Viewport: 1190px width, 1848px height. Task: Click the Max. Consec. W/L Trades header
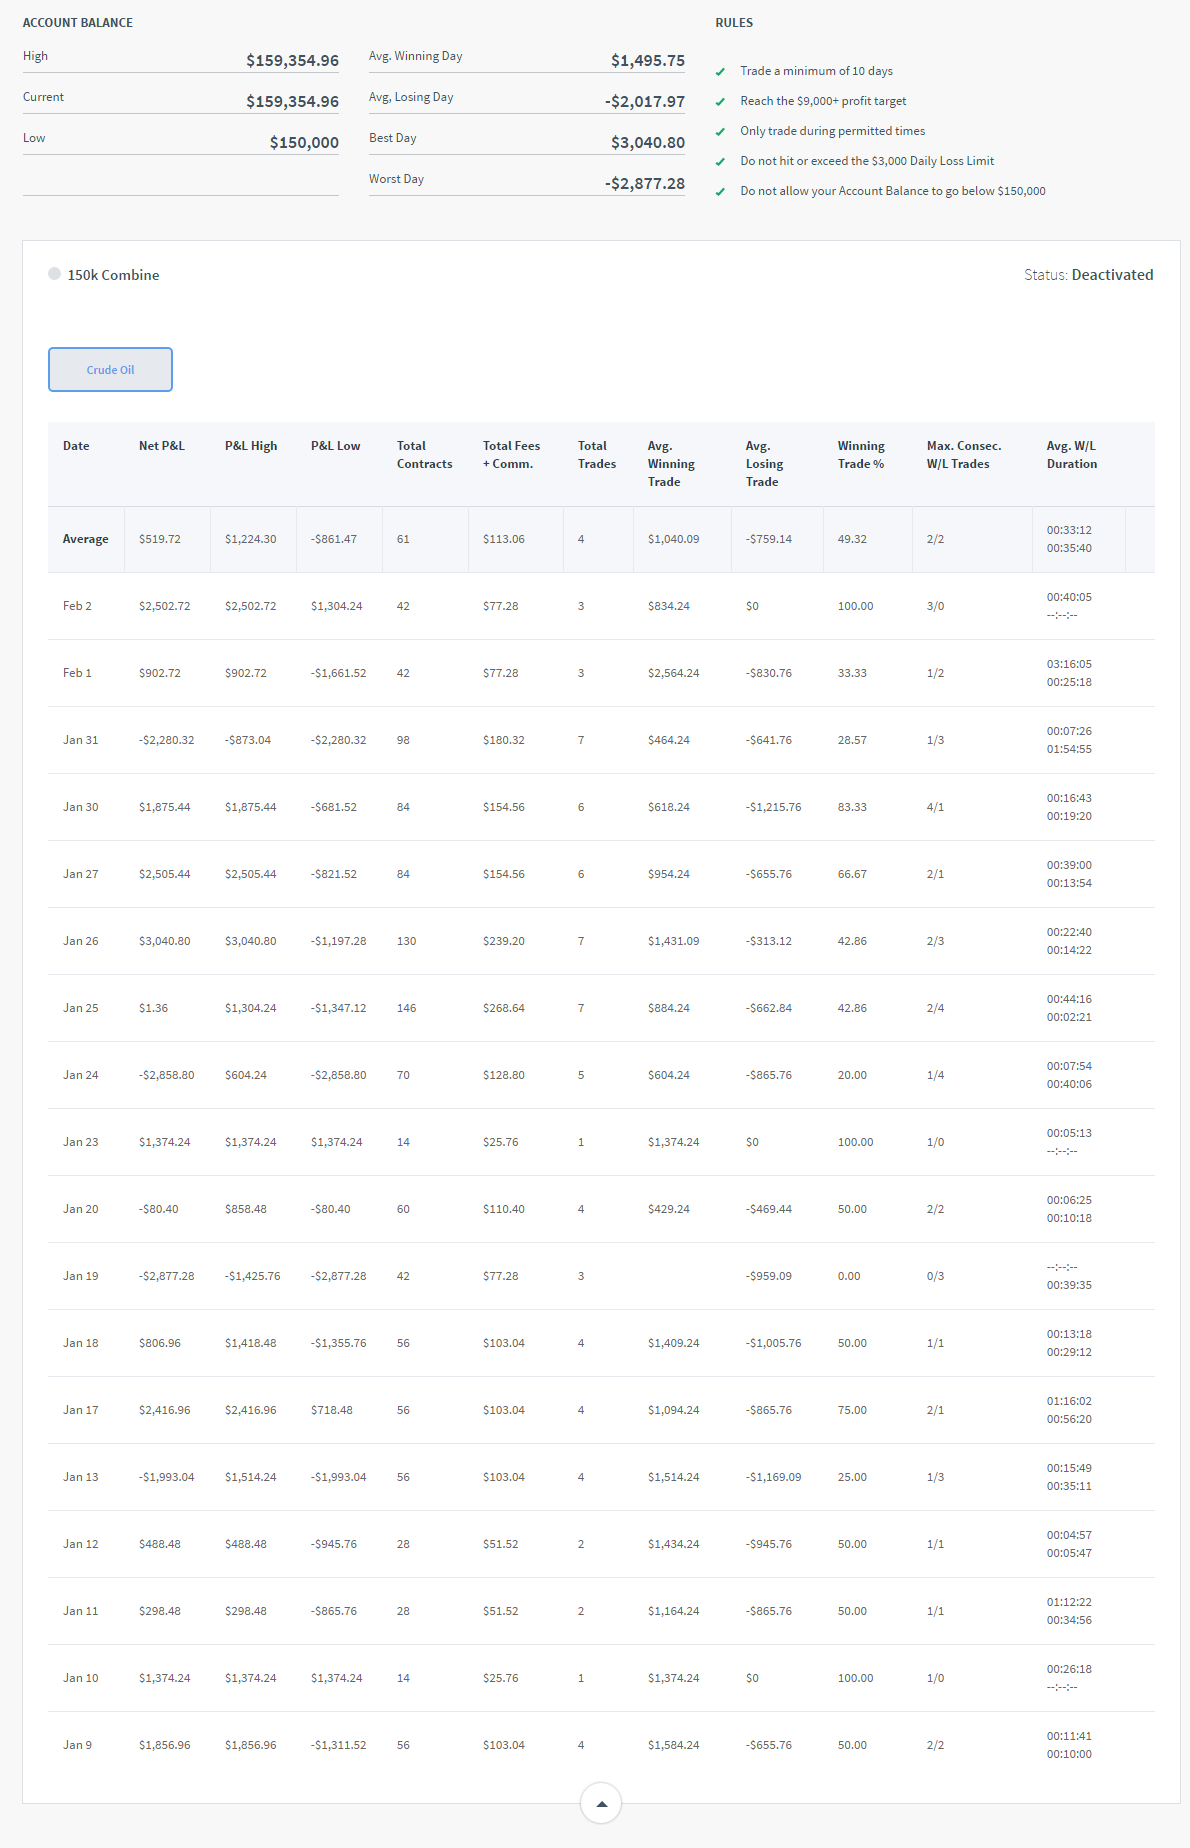[963, 455]
